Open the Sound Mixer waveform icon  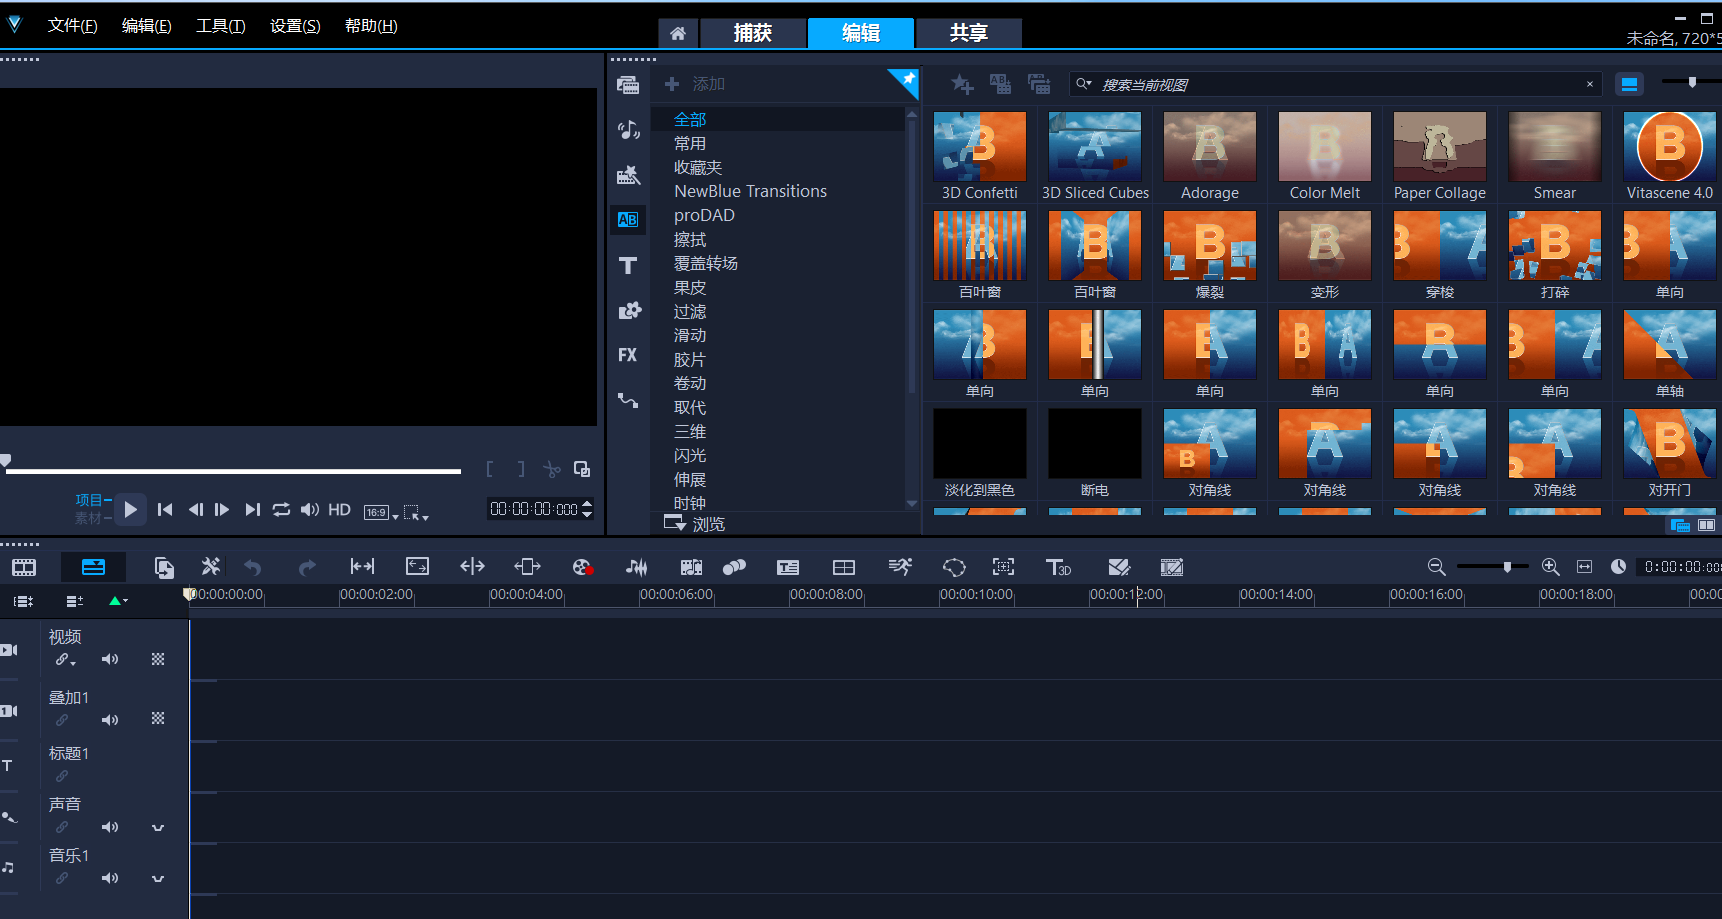[x=636, y=567]
